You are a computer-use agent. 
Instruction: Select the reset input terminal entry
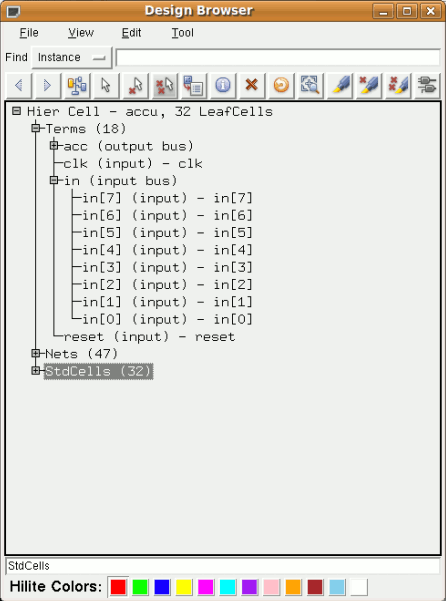click(149, 337)
